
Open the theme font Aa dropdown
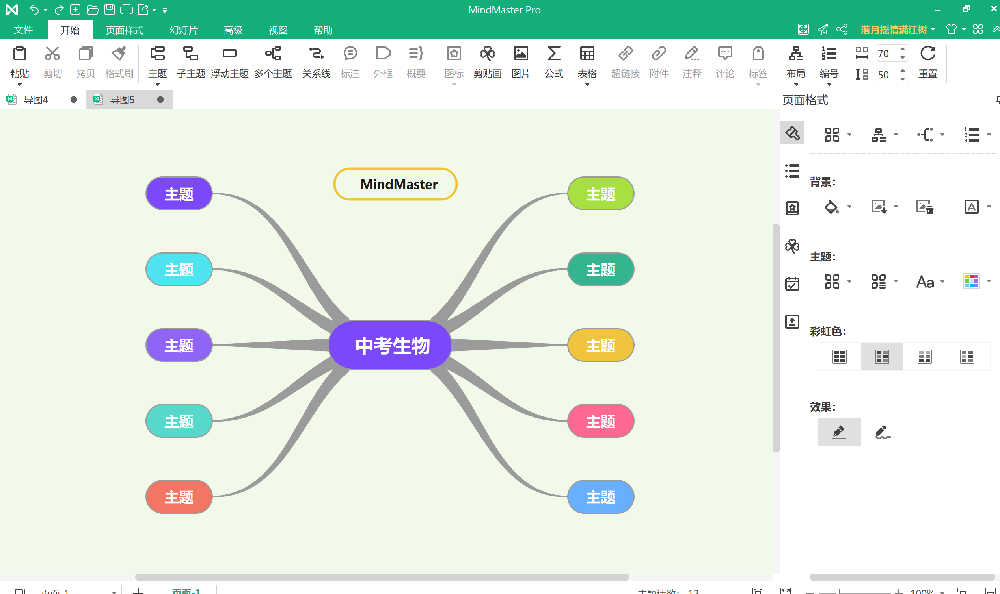tap(942, 281)
